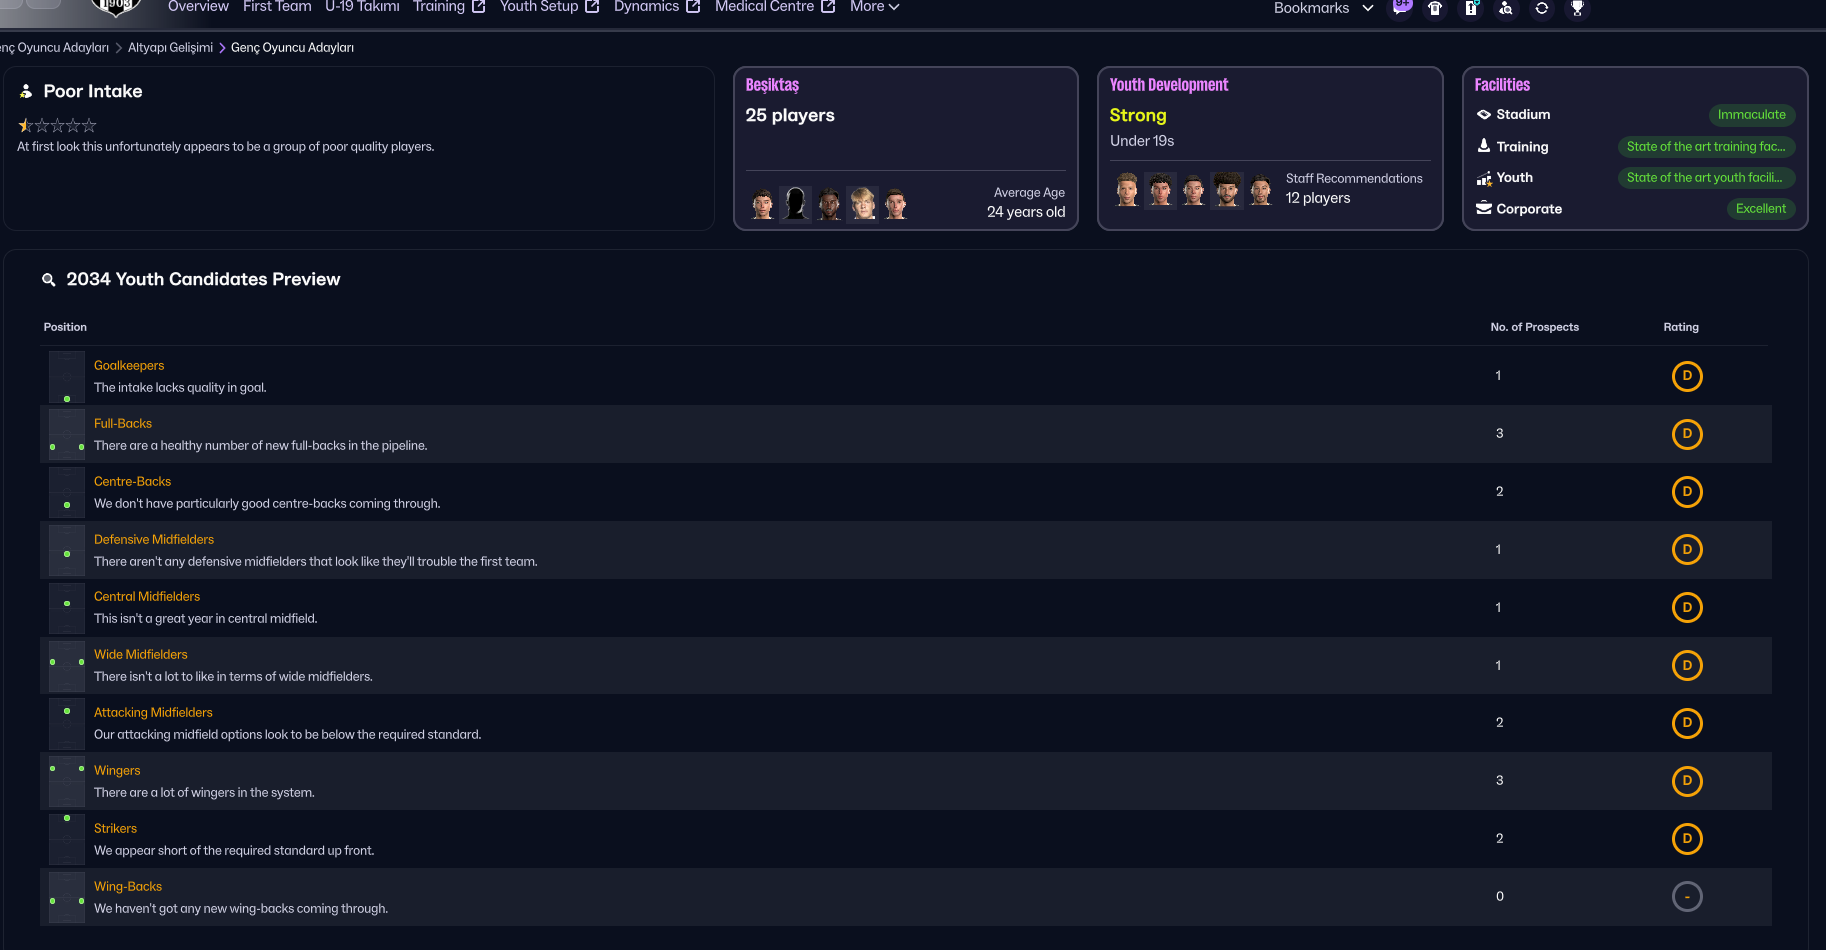Screen dimensions: 1826x950
Task: Open the scouting player search icon
Action: (1506, 8)
